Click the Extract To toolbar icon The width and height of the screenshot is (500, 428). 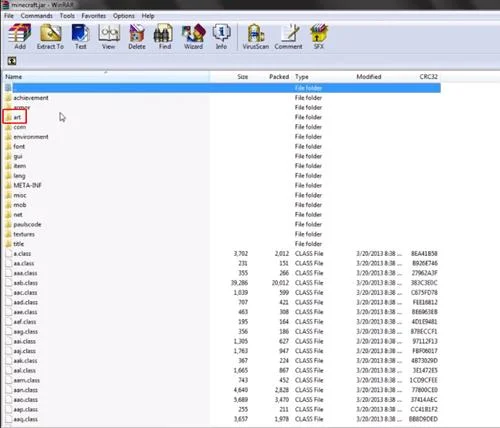tap(50, 37)
